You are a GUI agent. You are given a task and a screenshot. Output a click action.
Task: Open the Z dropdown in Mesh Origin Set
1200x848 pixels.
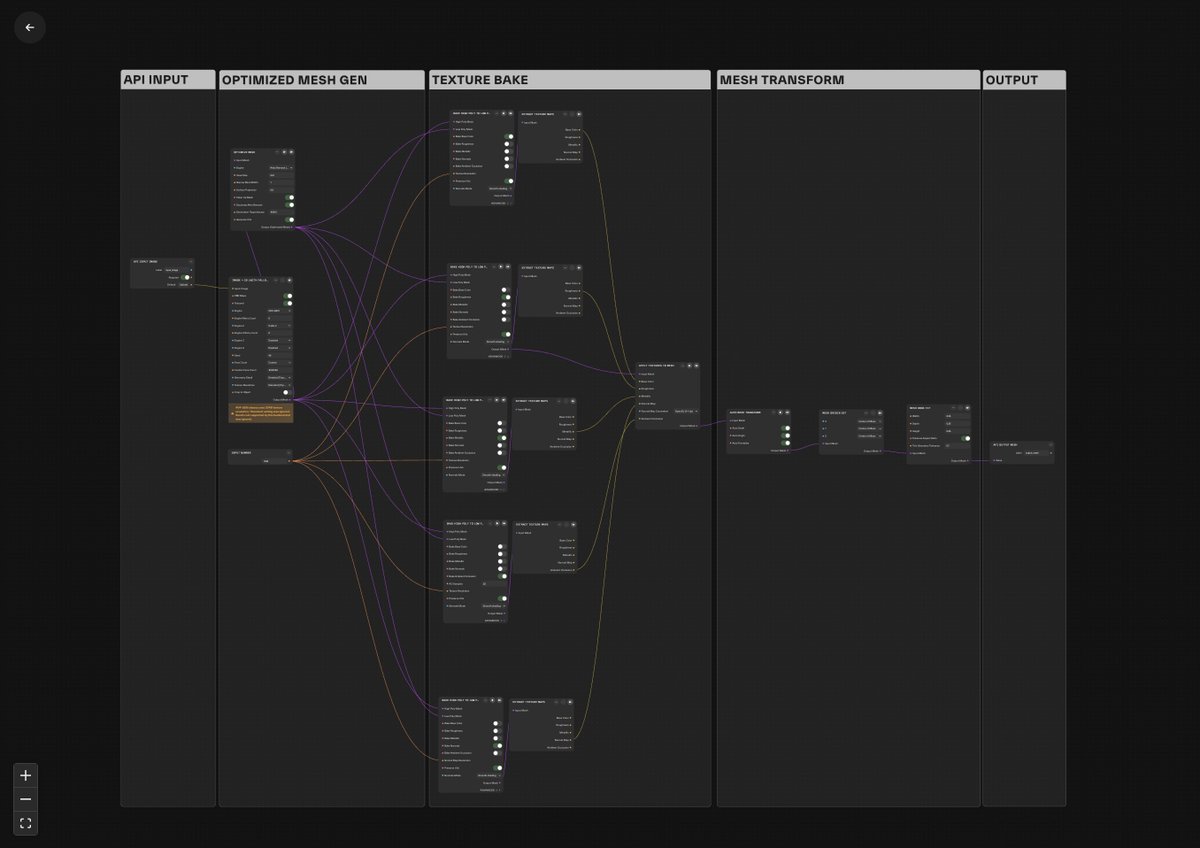[870, 436]
